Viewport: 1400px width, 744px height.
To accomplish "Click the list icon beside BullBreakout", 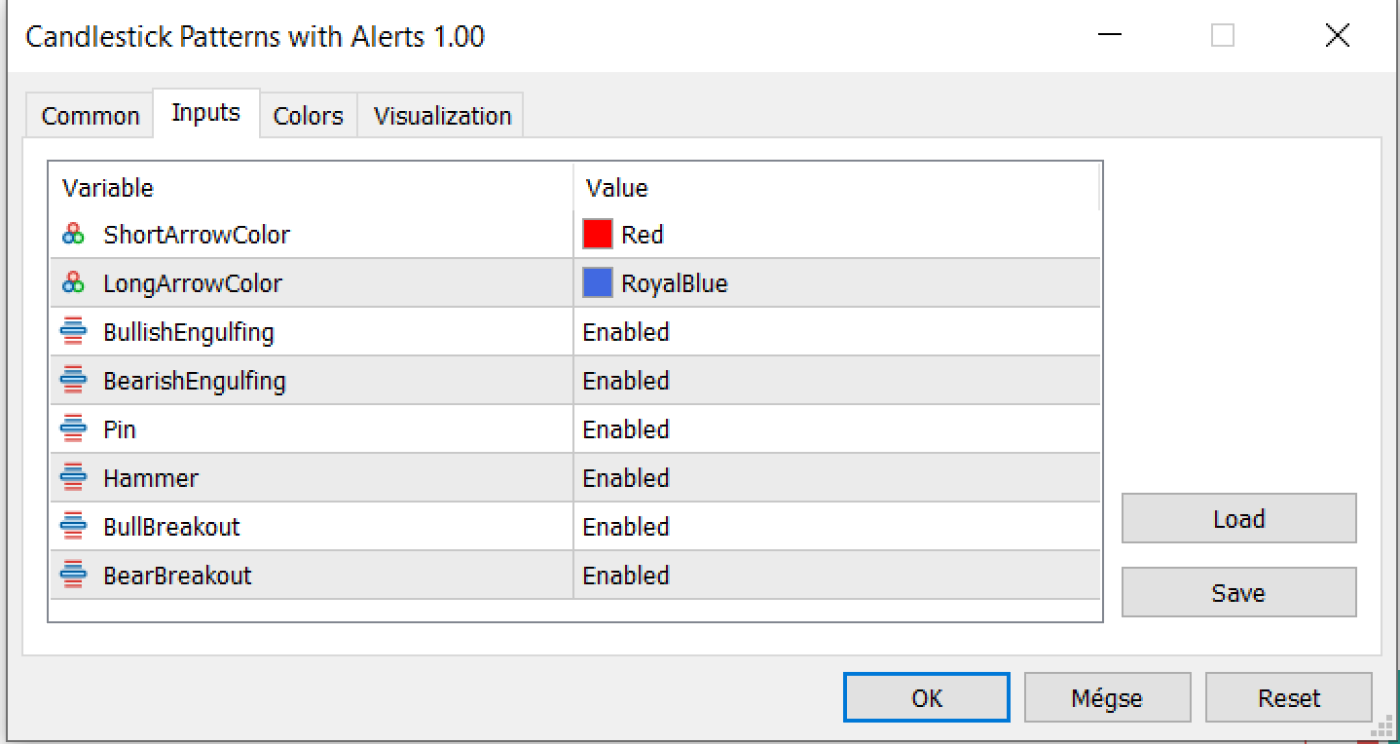I will [72, 526].
